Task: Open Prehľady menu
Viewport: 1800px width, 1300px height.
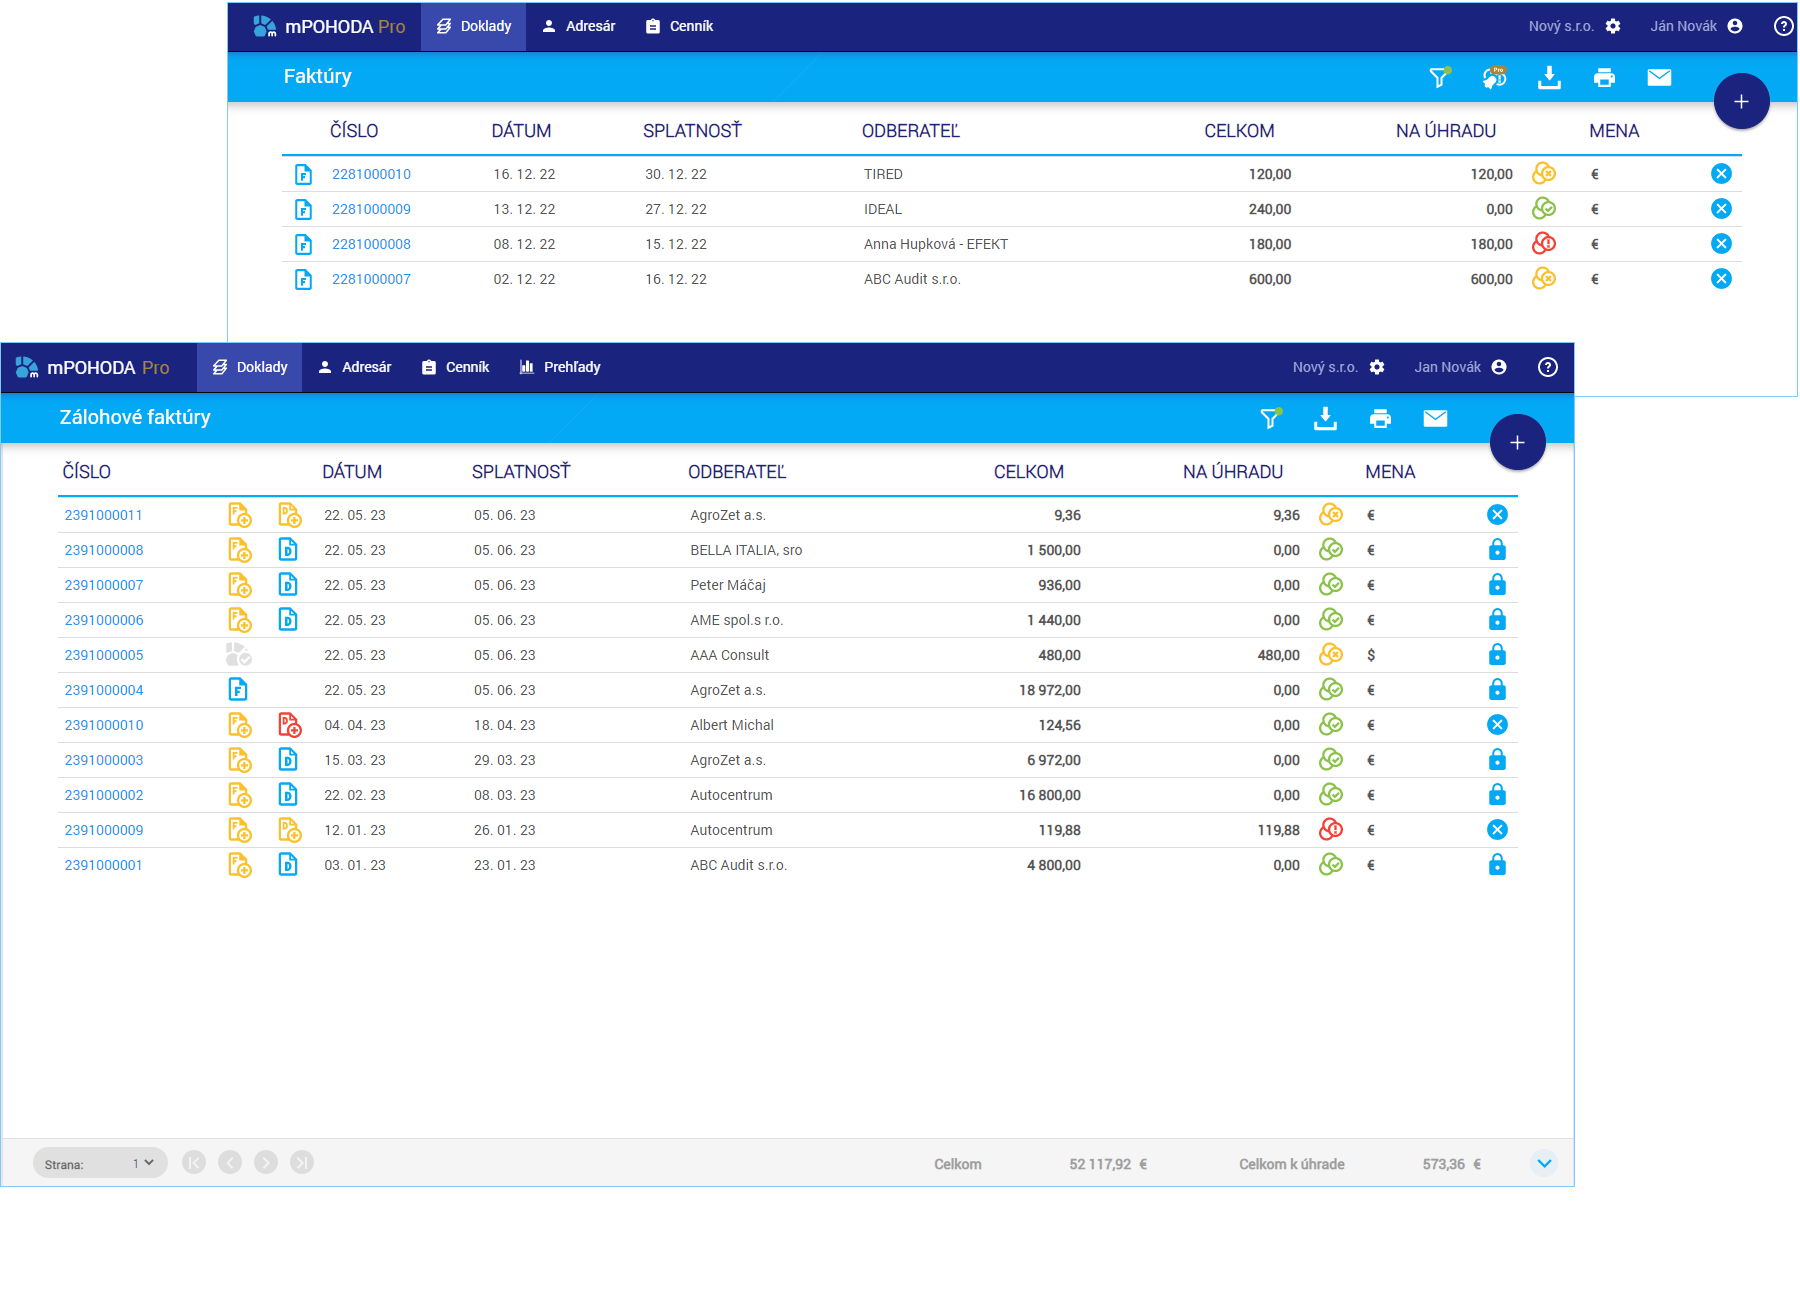Action: tap(560, 367)
